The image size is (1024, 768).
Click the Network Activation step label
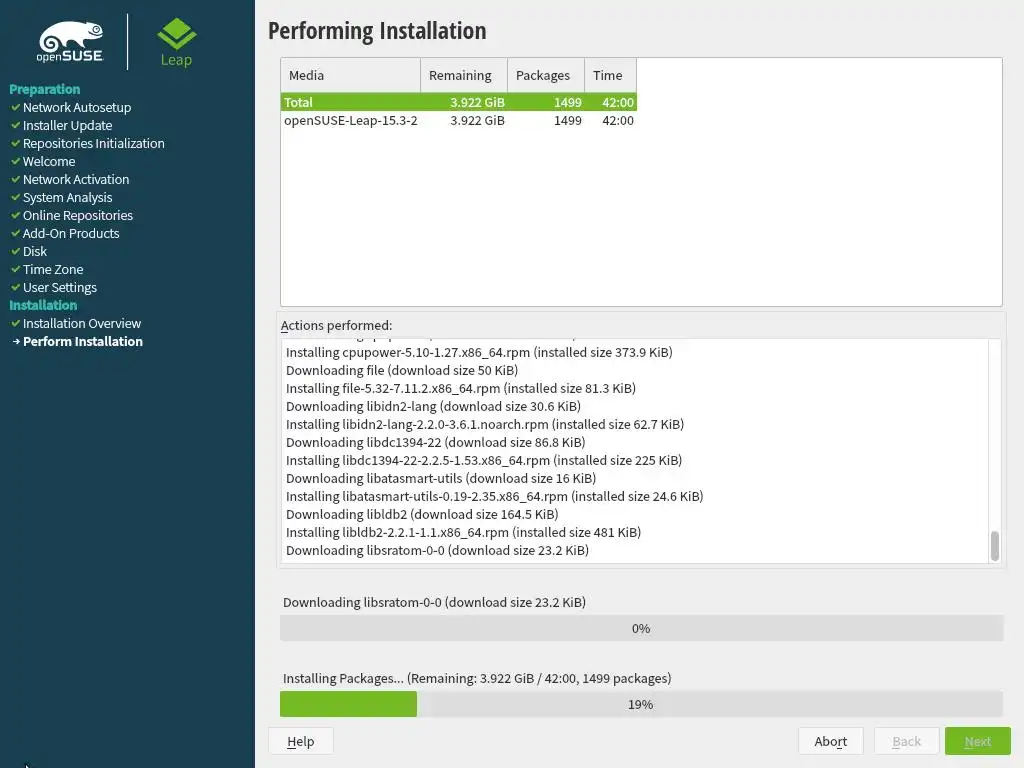pos(76,179)
